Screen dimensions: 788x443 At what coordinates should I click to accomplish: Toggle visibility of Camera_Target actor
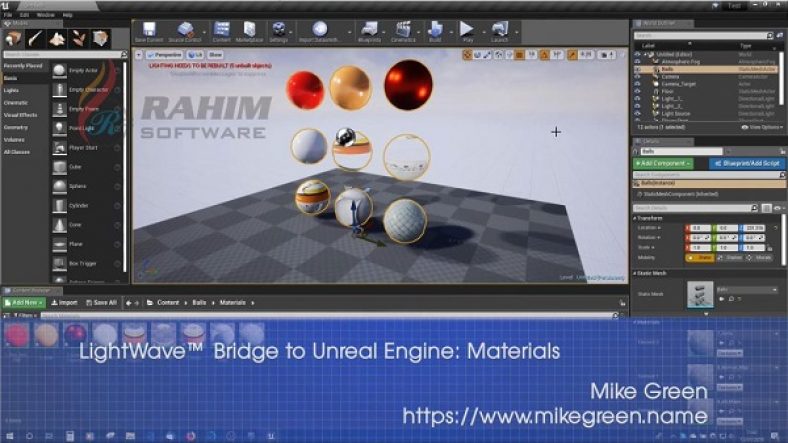[x=637, y=84]
